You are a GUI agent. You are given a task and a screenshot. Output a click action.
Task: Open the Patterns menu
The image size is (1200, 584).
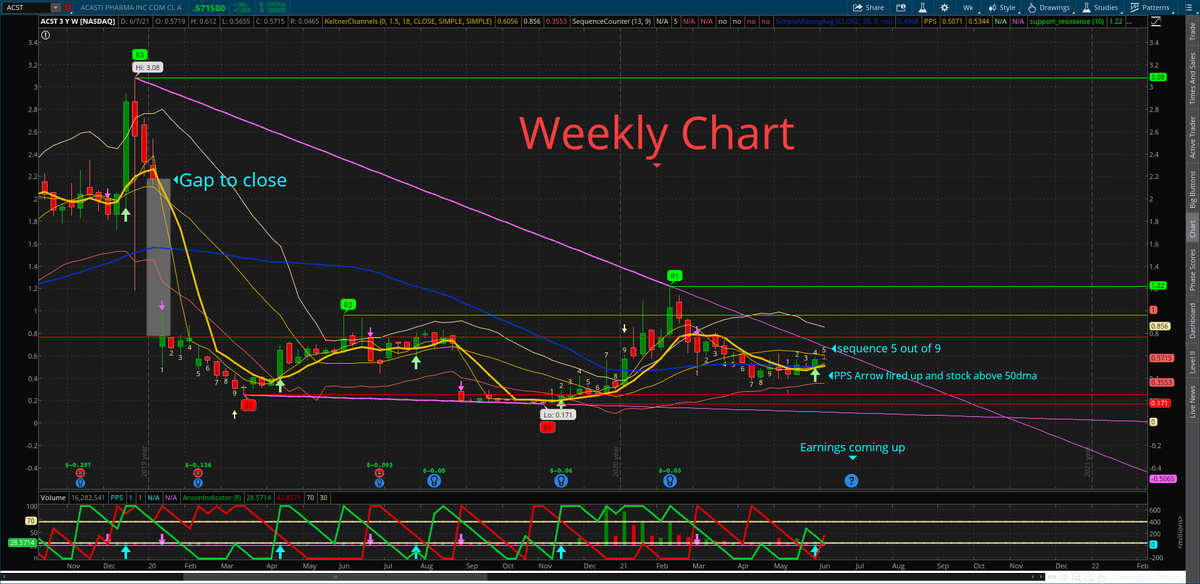(1153, 6)
